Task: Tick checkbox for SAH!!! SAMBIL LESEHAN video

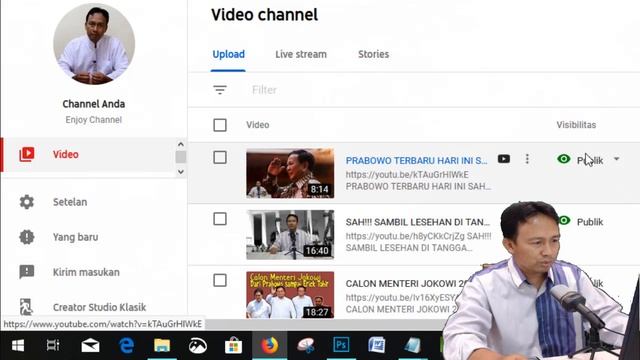Action: coord(220,219)
